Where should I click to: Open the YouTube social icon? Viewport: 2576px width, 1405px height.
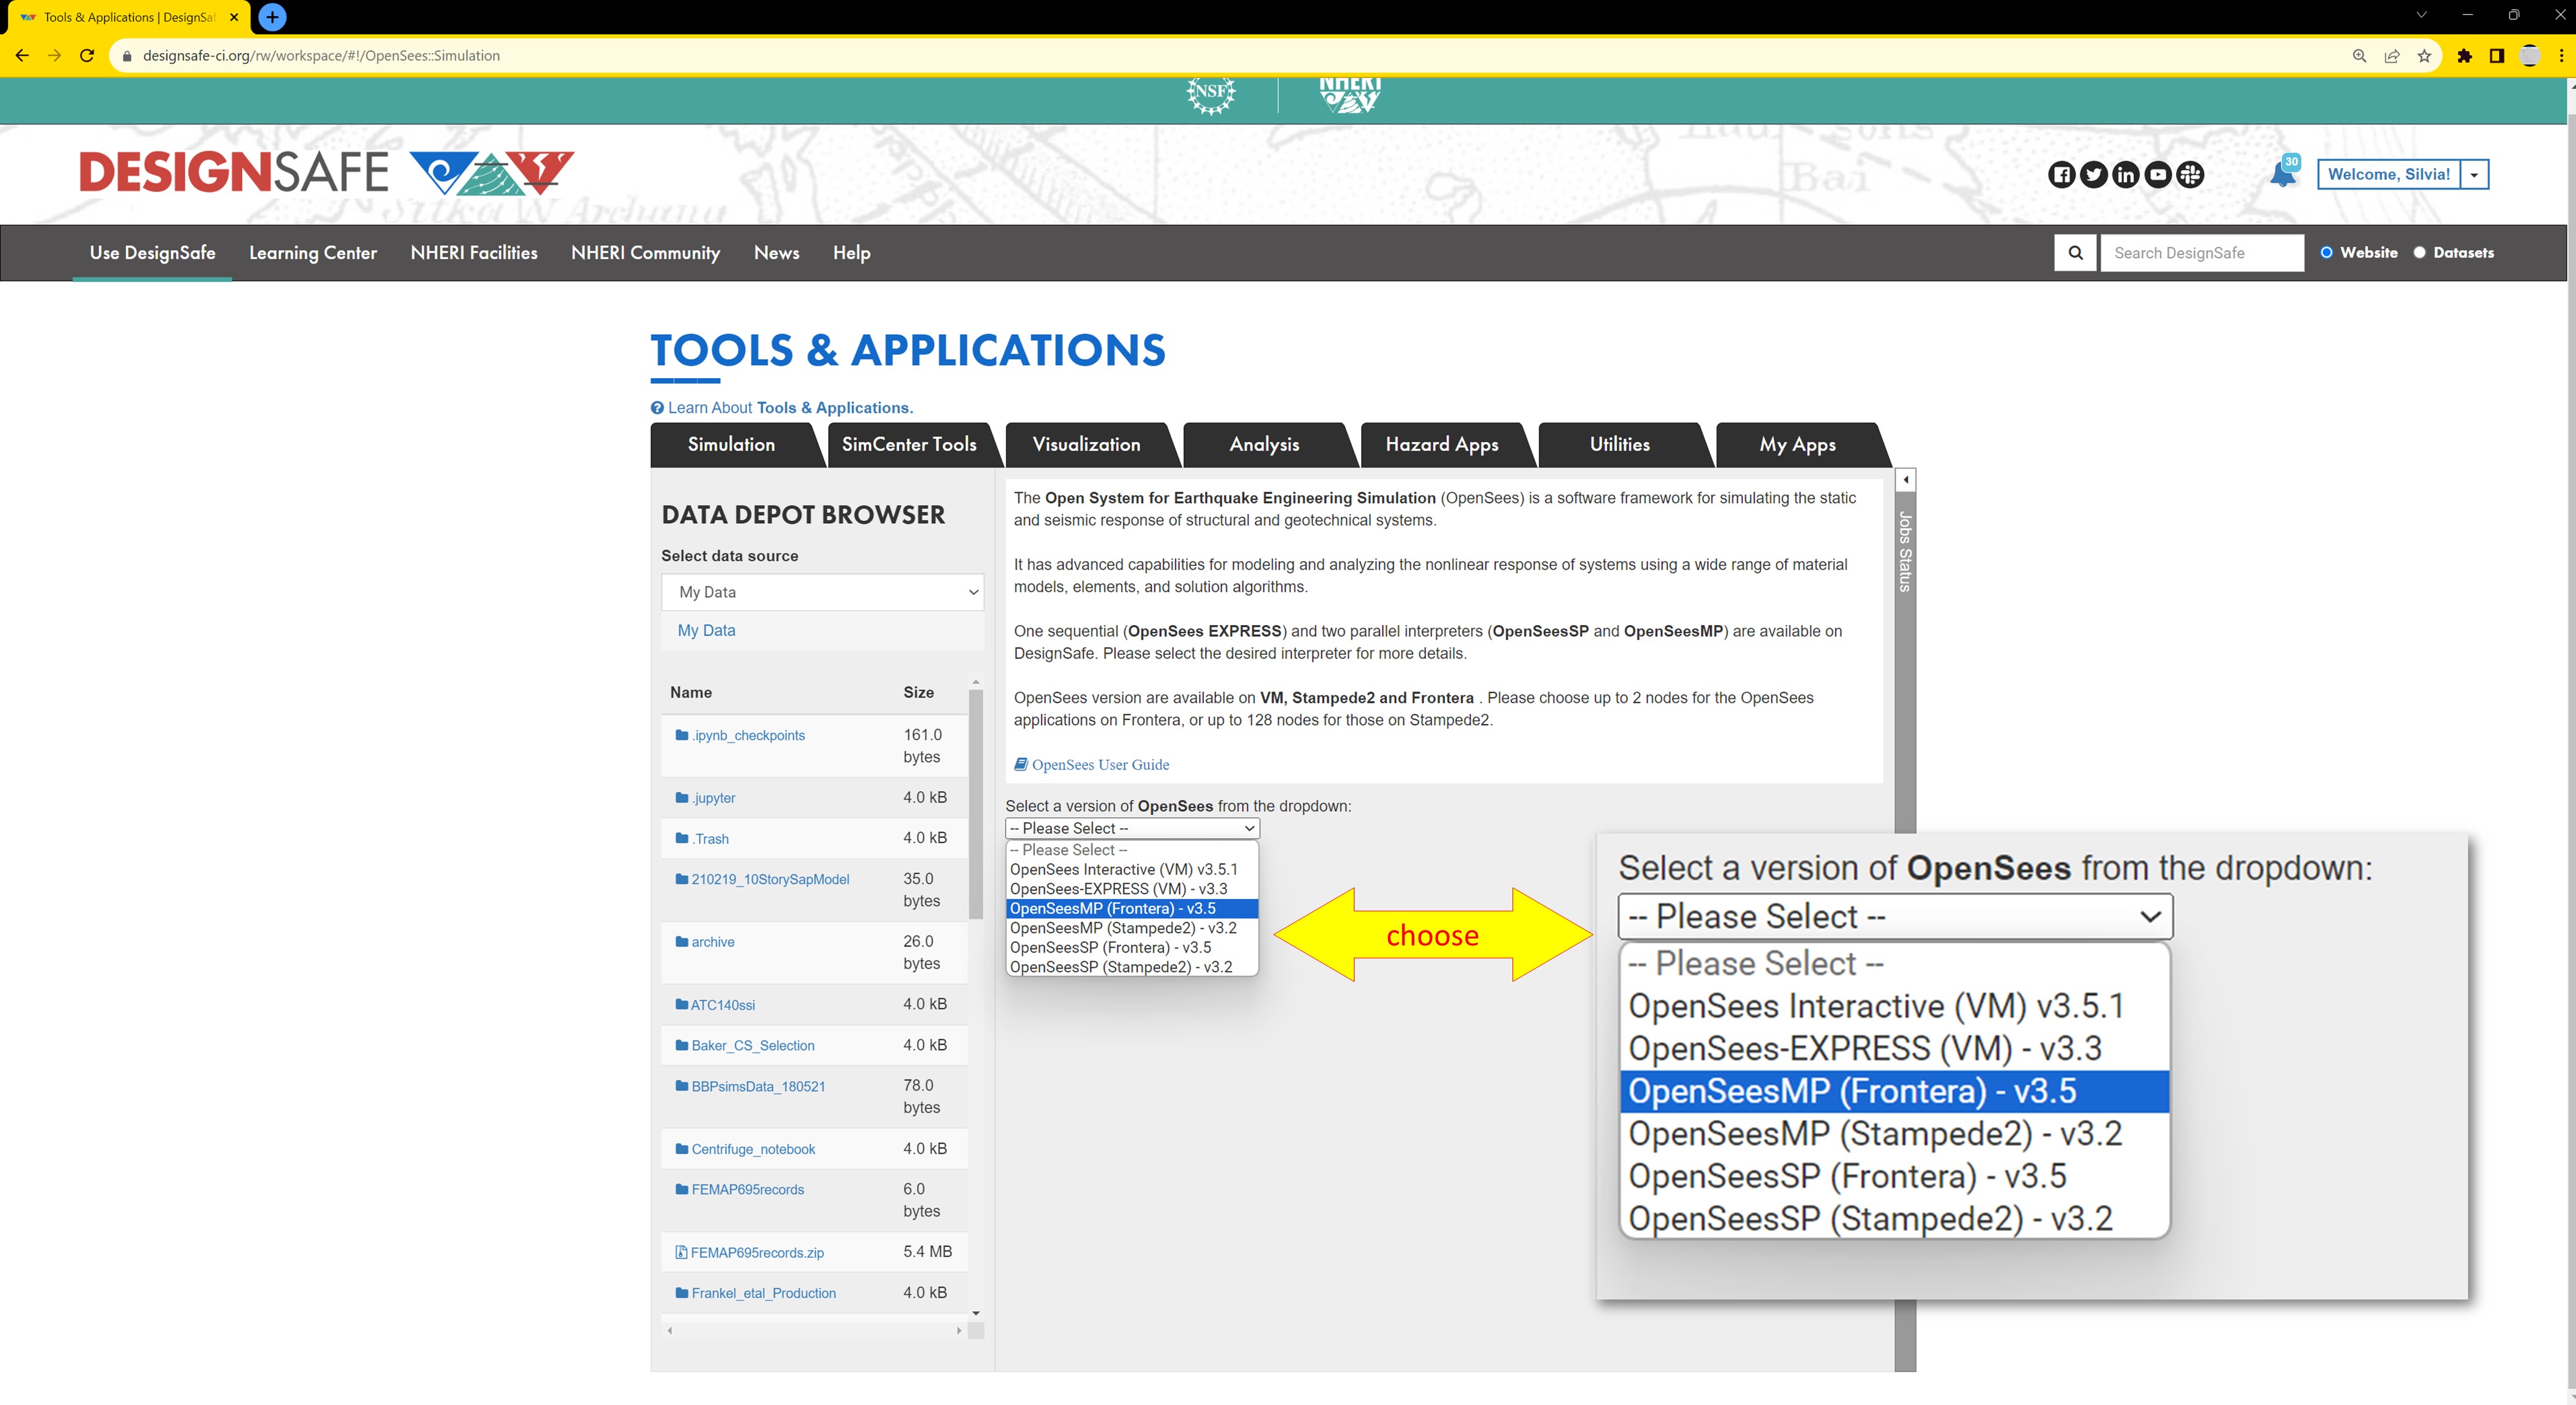pyautogui.click(x=2158, y=175)
